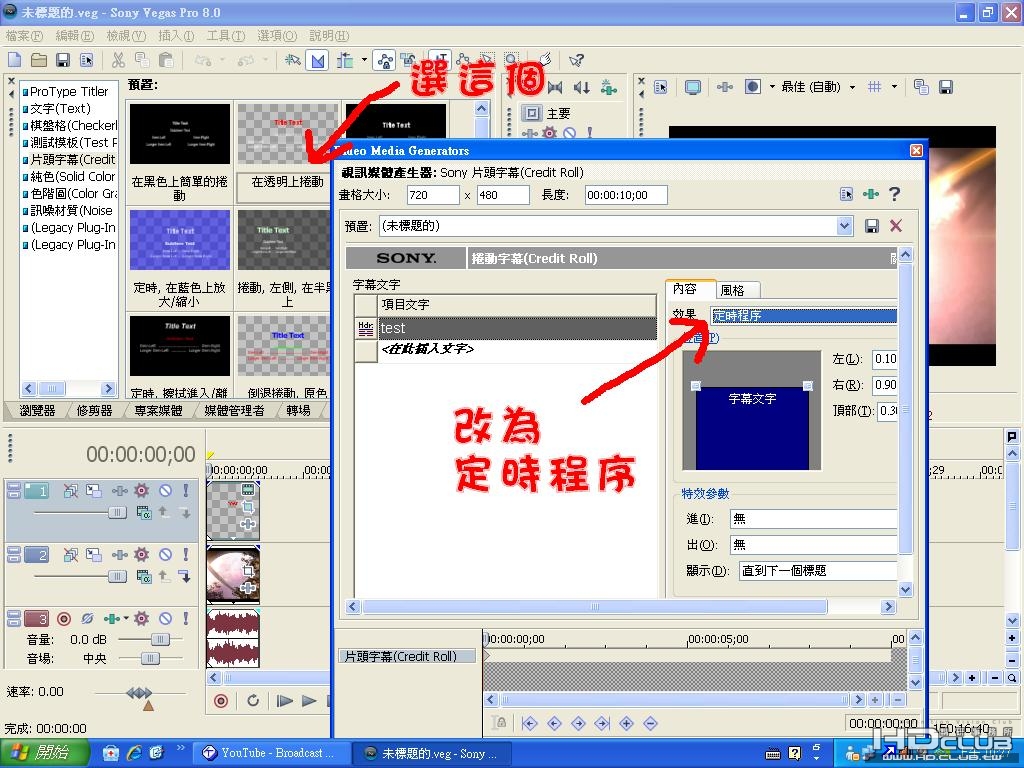Adjust the 音場 pan slider on track 3
The height and width of the screenshot is (768, 1024).
[x=150, y=658]
